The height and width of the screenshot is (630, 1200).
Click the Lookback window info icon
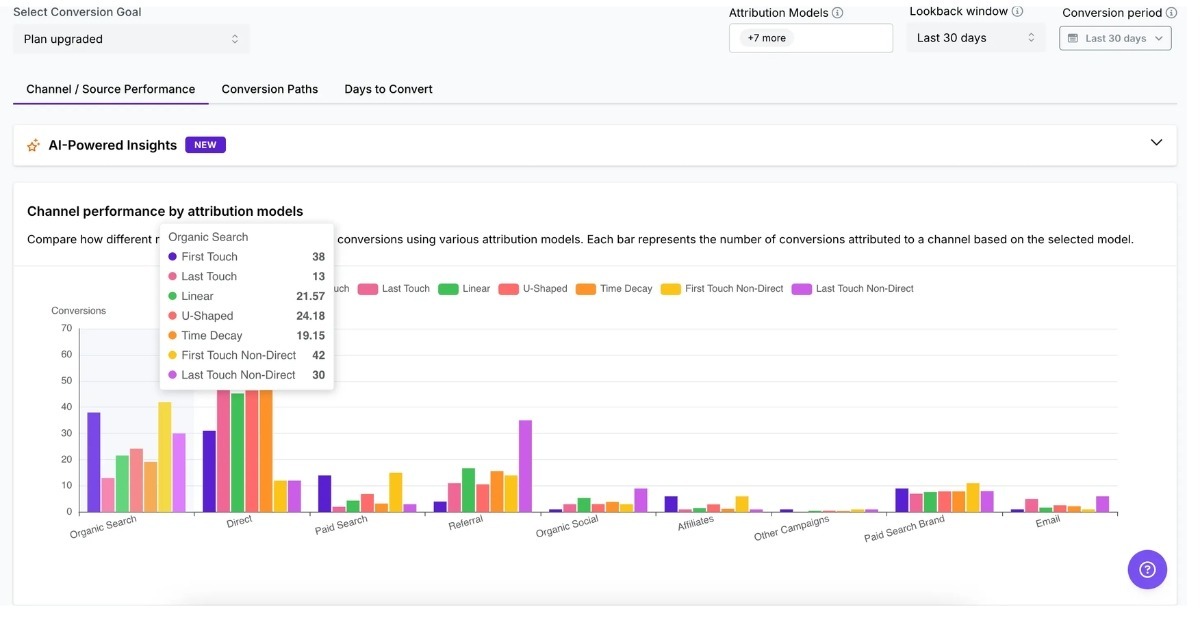[1017, 12]
